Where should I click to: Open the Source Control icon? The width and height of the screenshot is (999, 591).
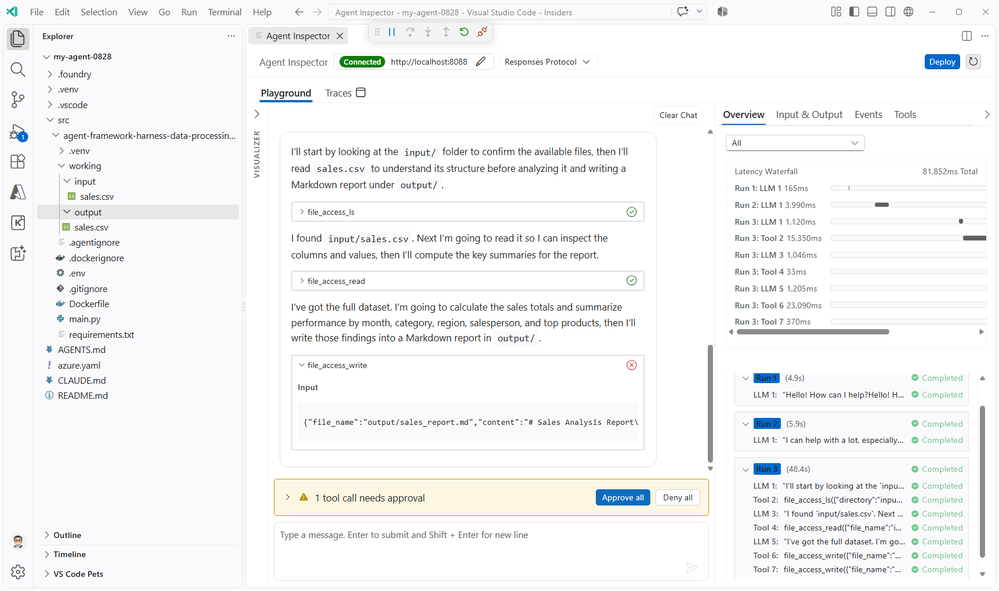[18, 99]
